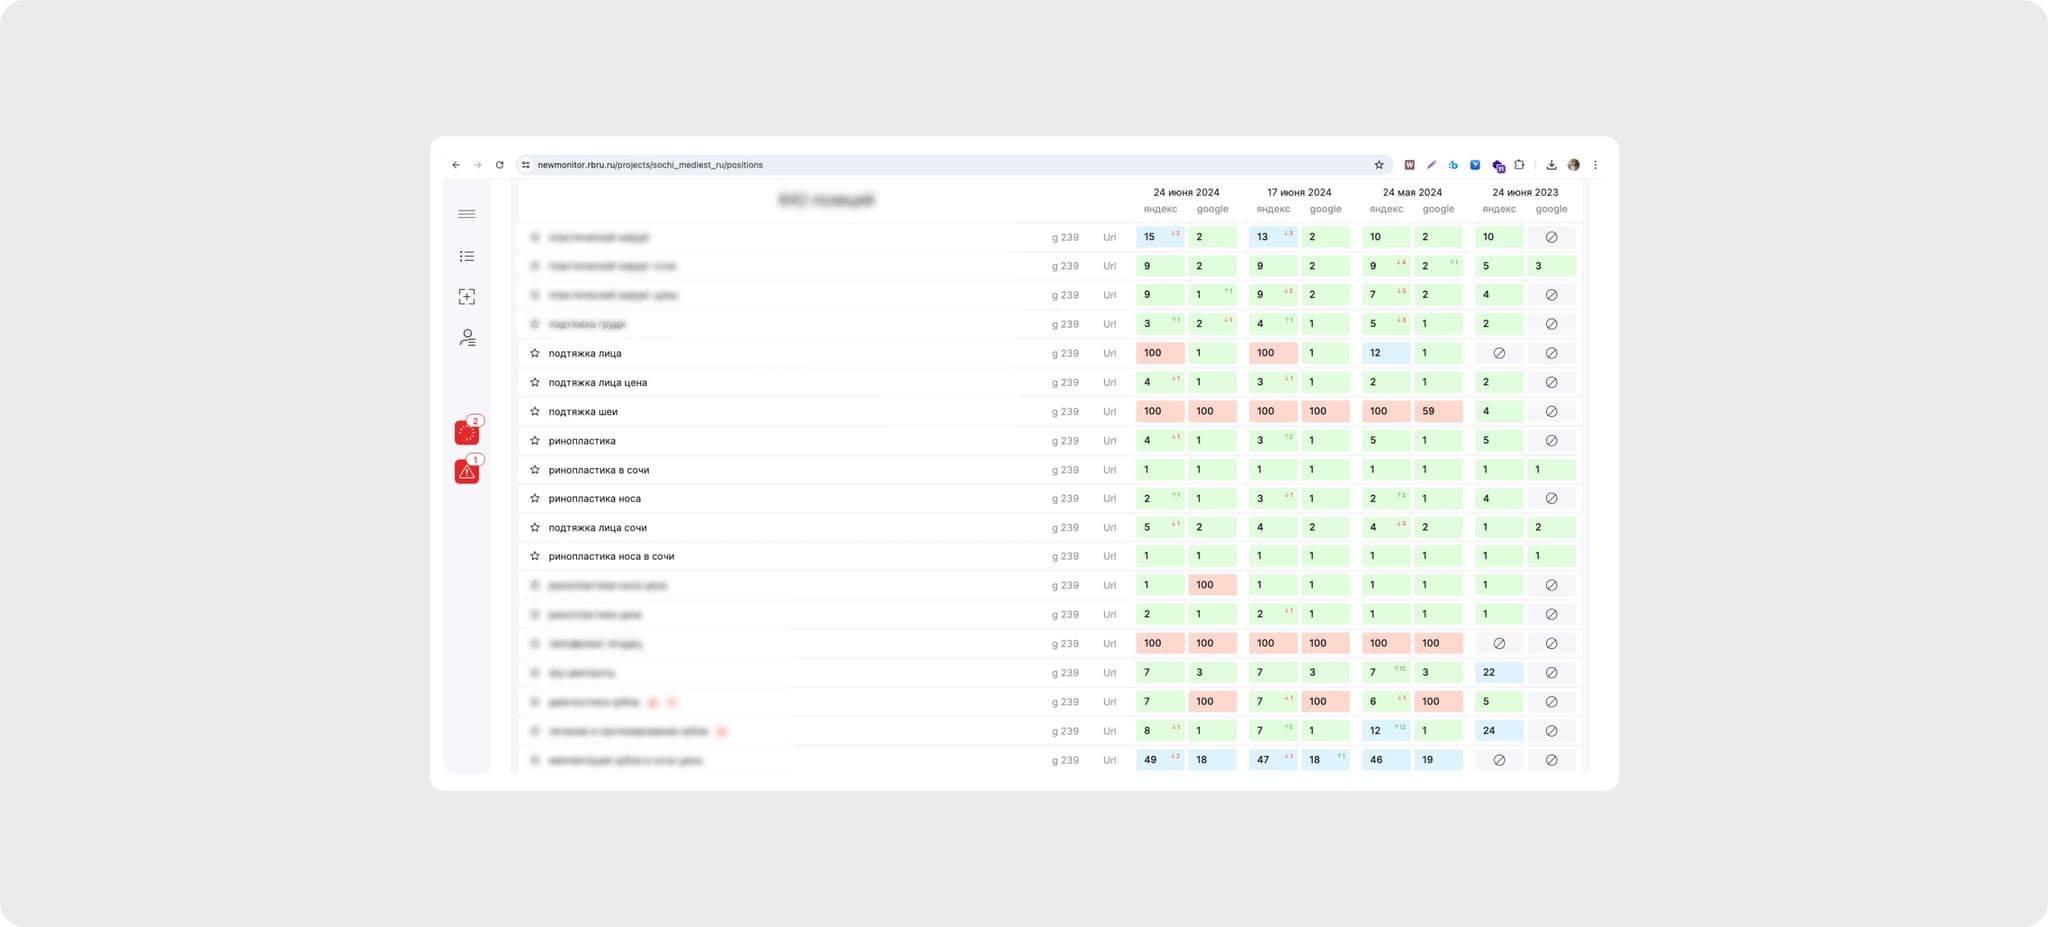Click the browser downloads icon

(x=1551, y=165)
